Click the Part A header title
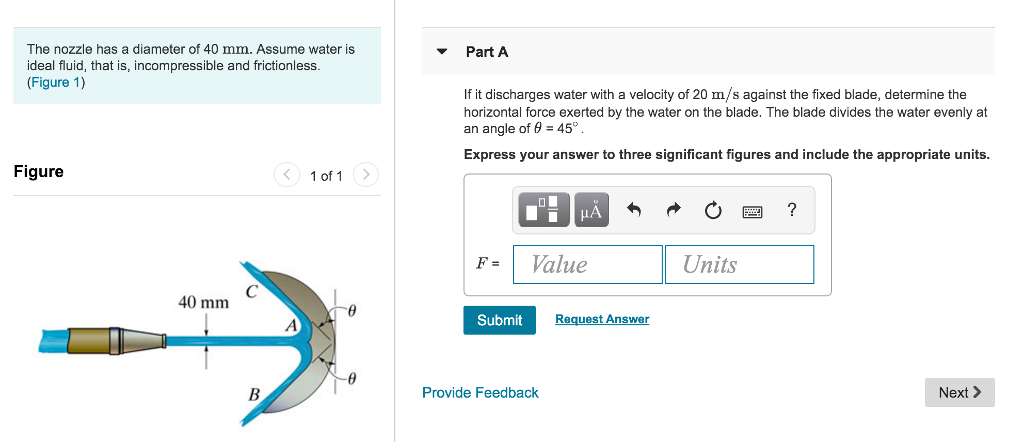The image size is (1024, 442). (x=487, y=52)
